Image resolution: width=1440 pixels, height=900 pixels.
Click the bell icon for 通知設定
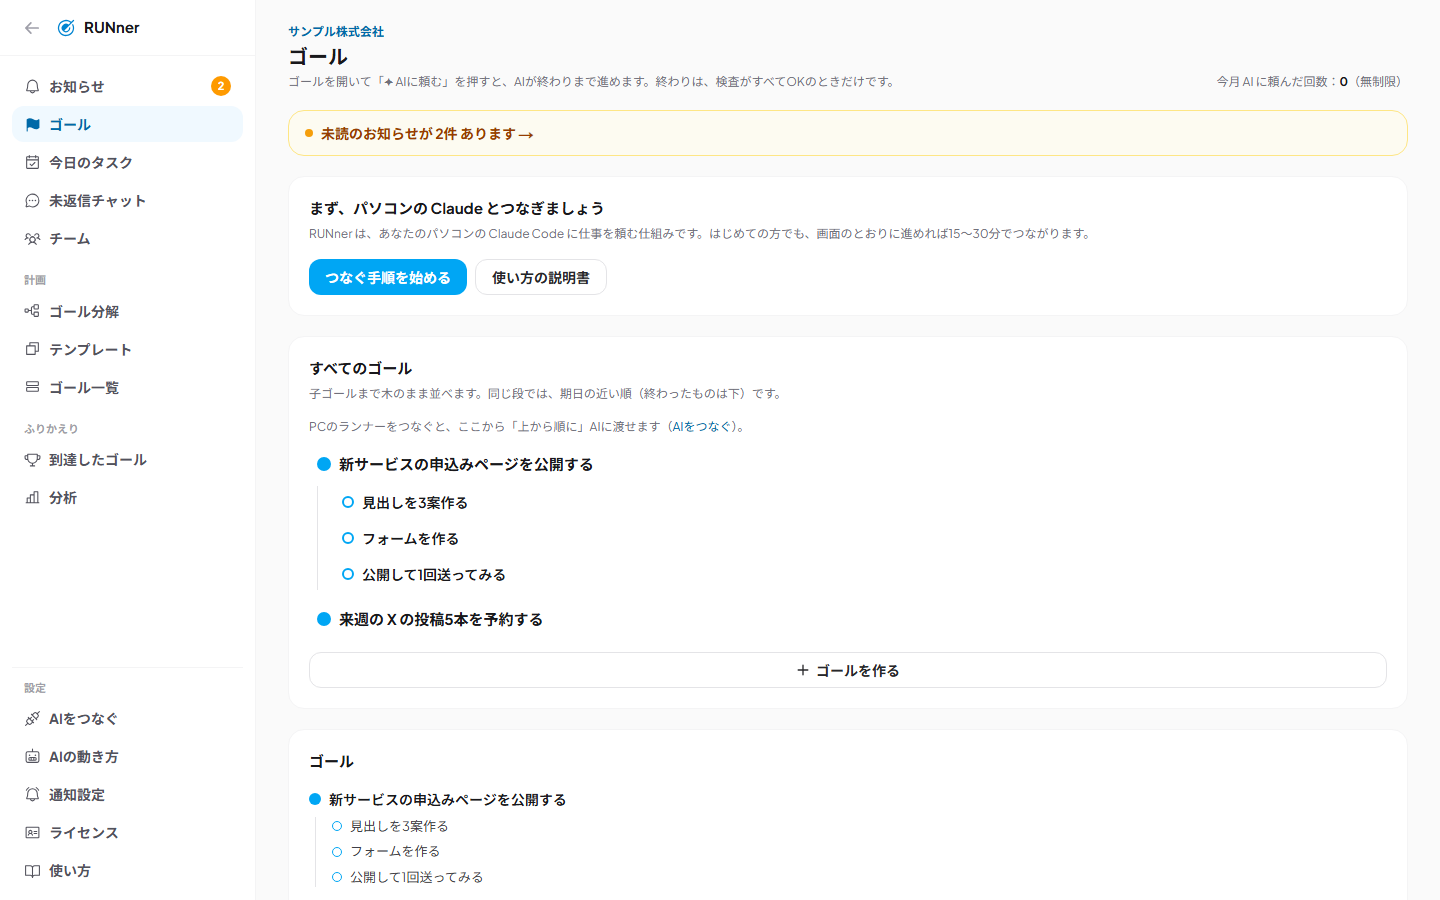(x=32, y=795)
